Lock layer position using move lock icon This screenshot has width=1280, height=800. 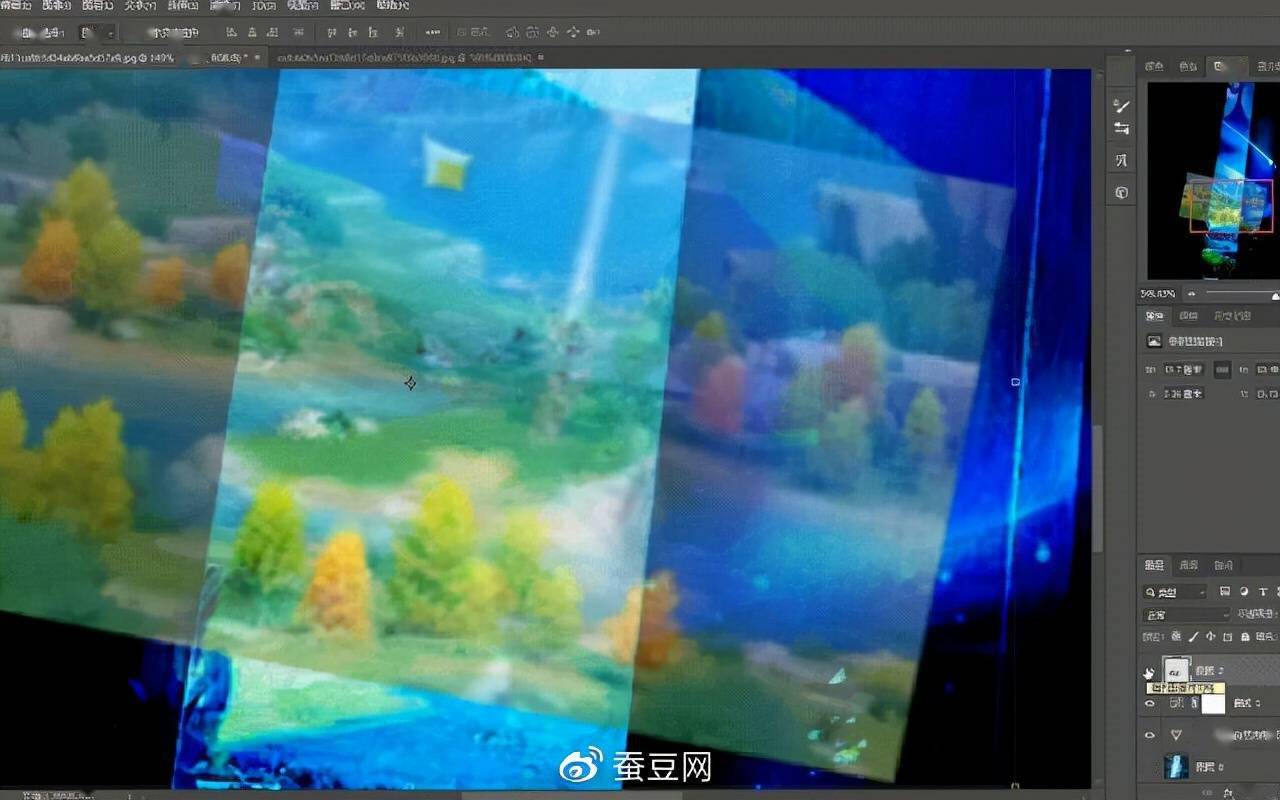(1211, 636)
